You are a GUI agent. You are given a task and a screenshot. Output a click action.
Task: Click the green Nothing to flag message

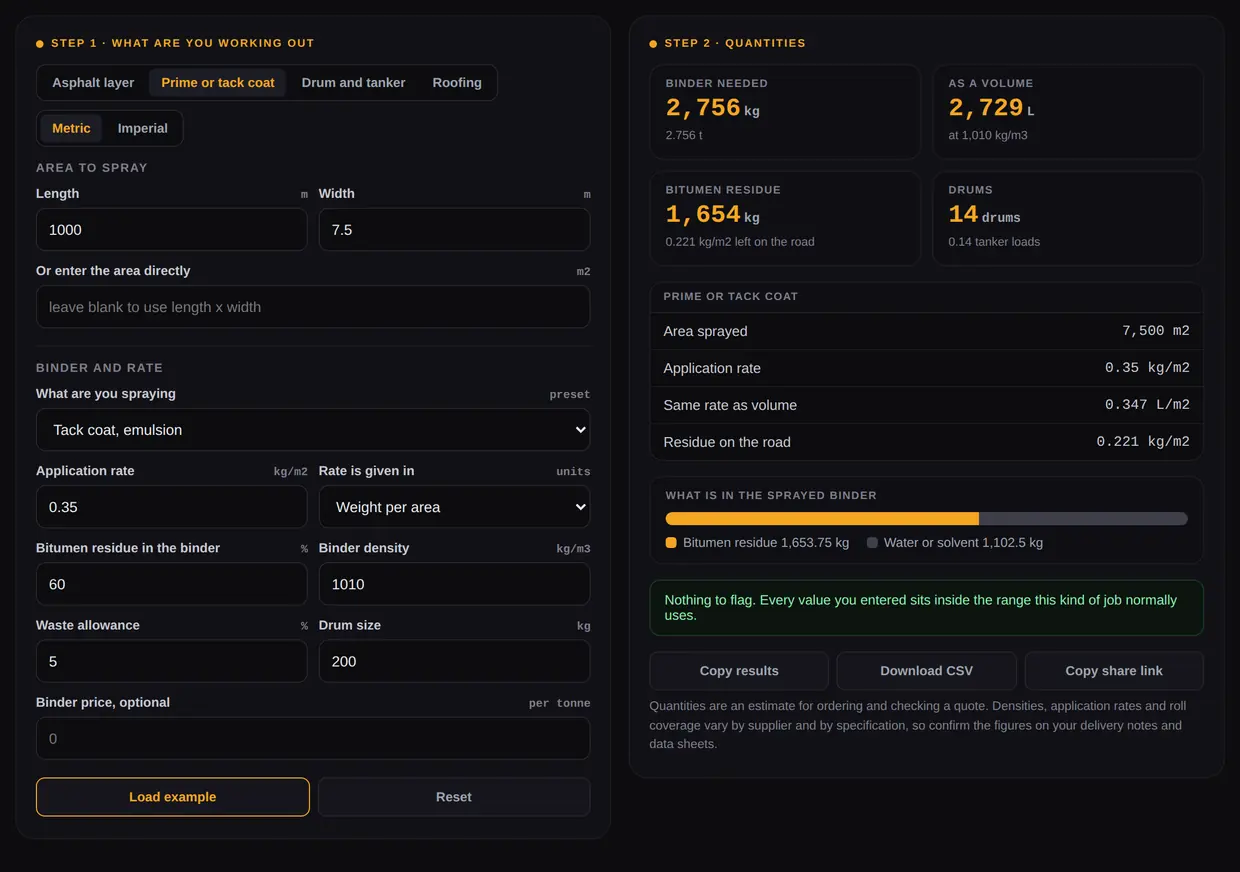pos(927,608)
